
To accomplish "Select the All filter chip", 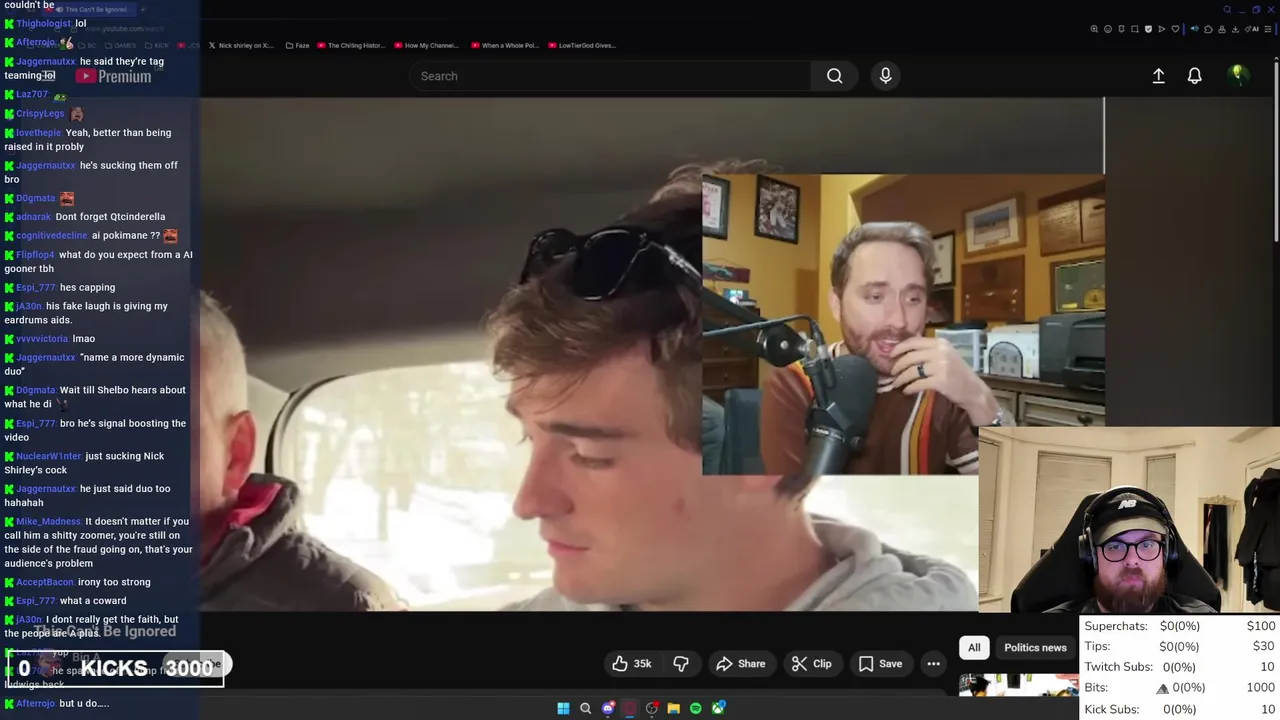I will click(x=974, y=648).
